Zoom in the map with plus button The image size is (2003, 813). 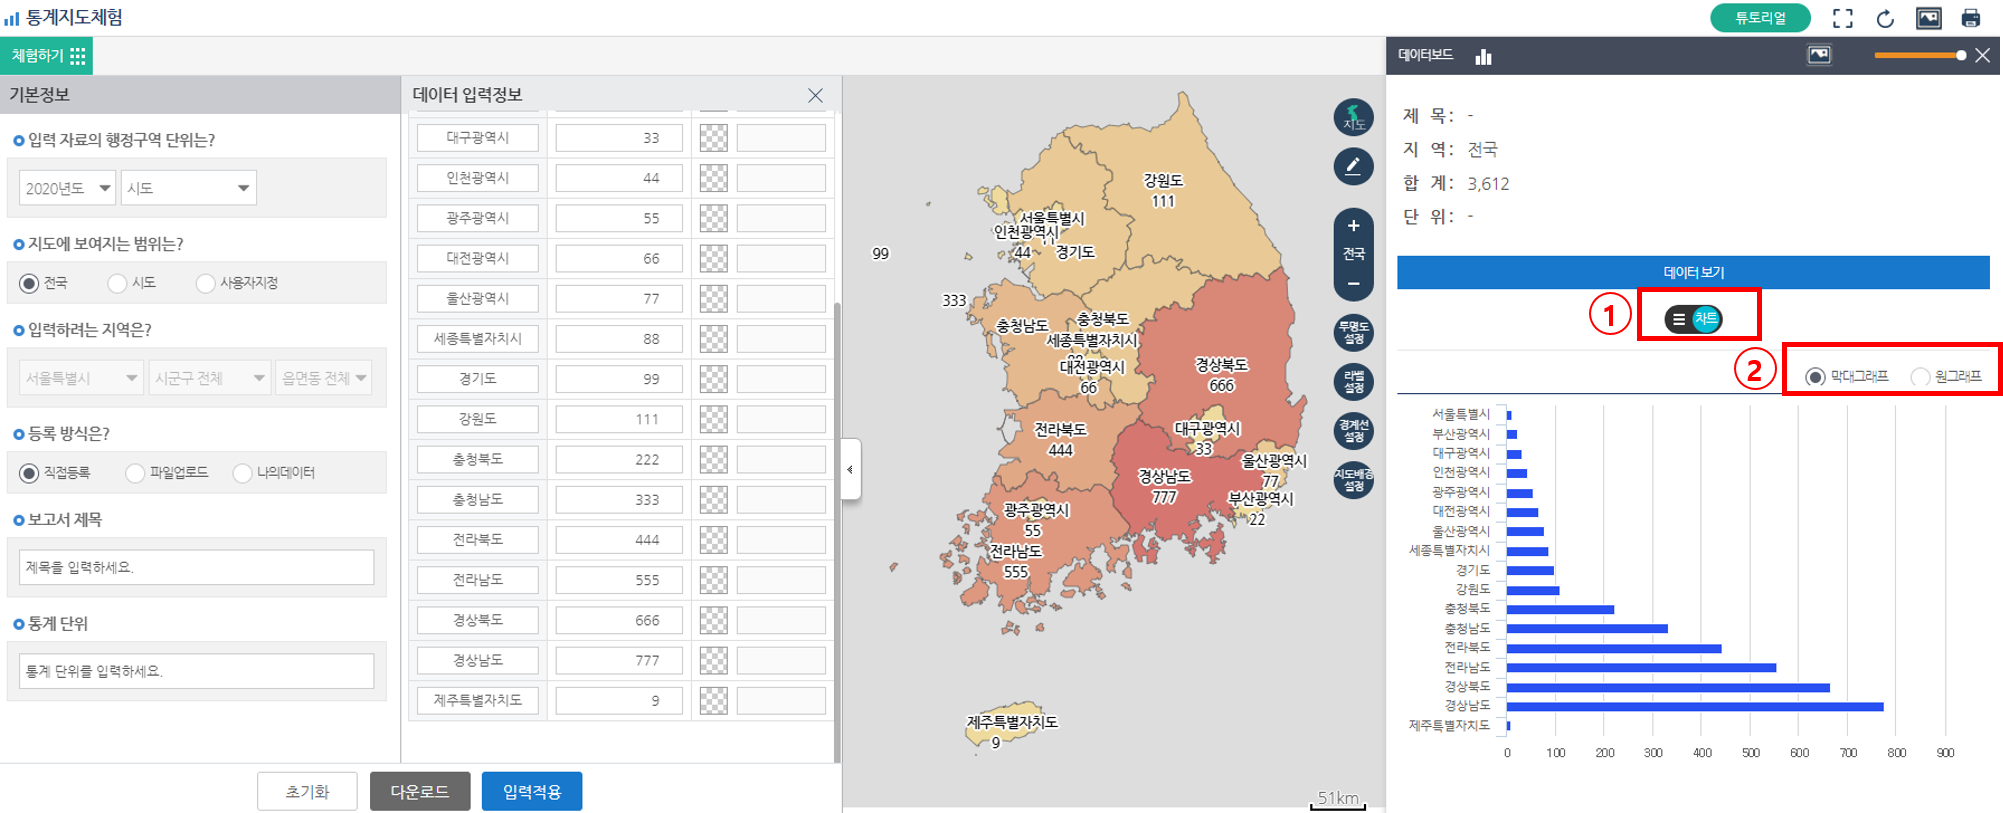[x=1353, y=226]
